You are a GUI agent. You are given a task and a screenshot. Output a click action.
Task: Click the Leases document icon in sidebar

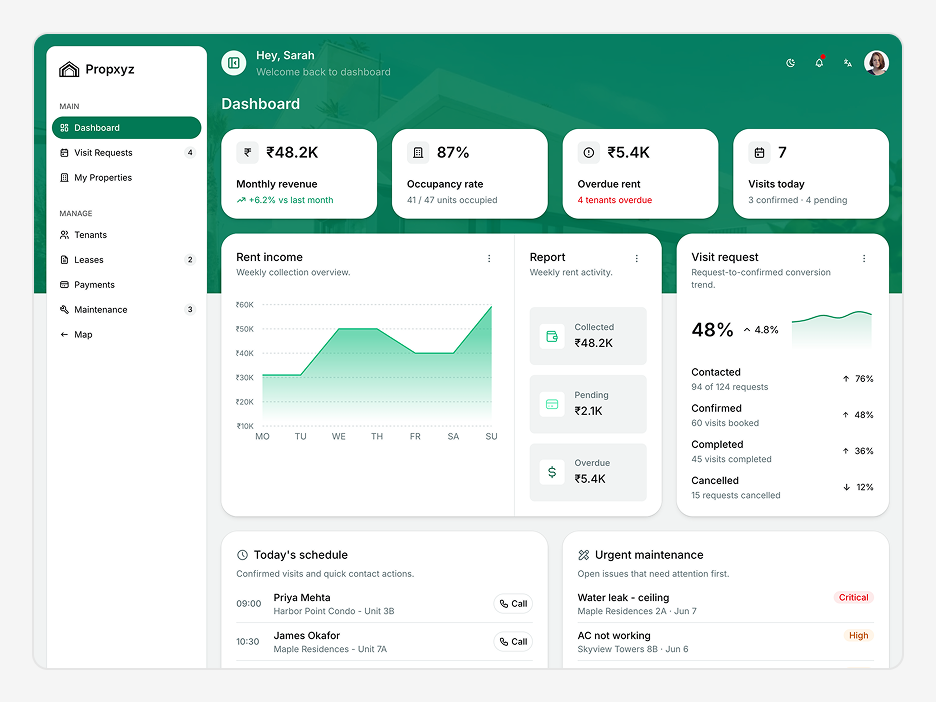point(64,260)
